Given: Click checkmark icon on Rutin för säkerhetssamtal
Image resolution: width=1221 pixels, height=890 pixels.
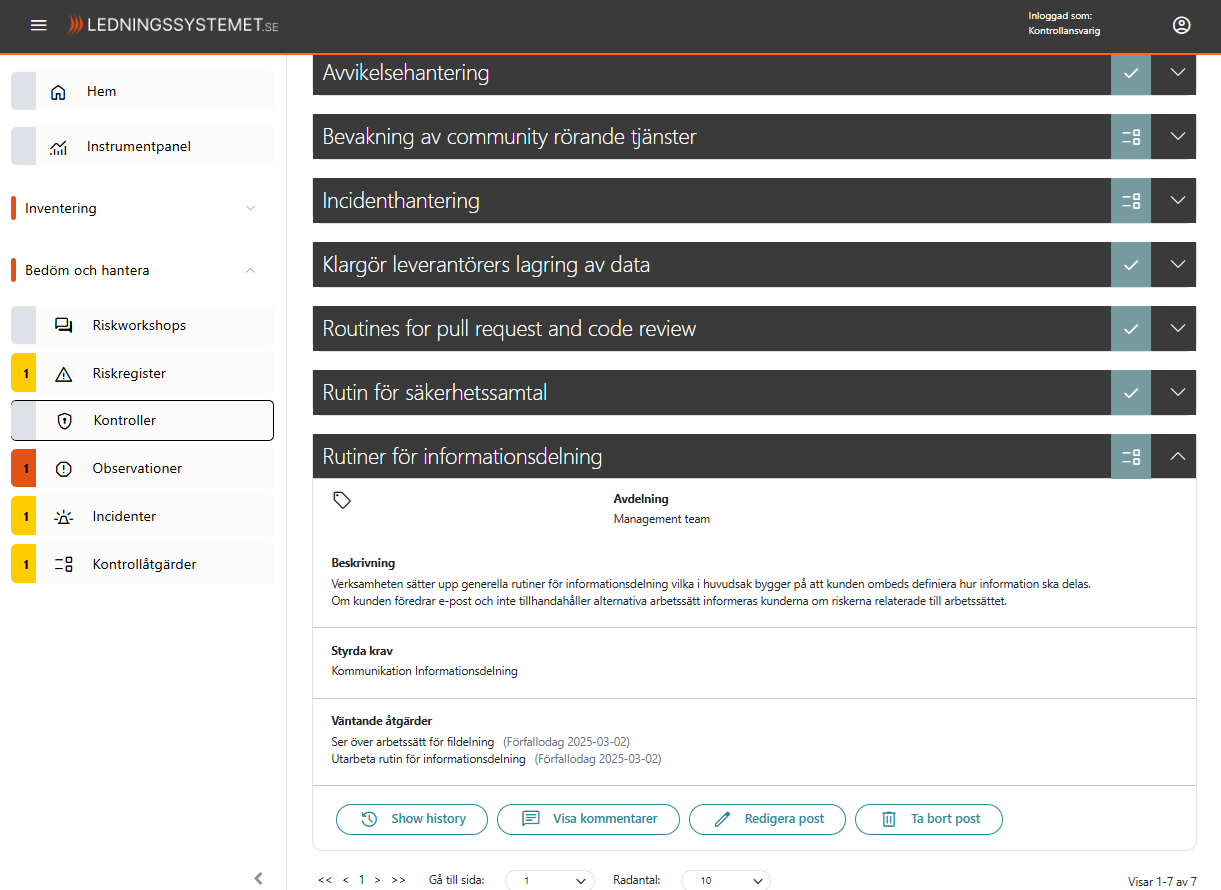Looking at the screenshot, I should point(1131,393).
